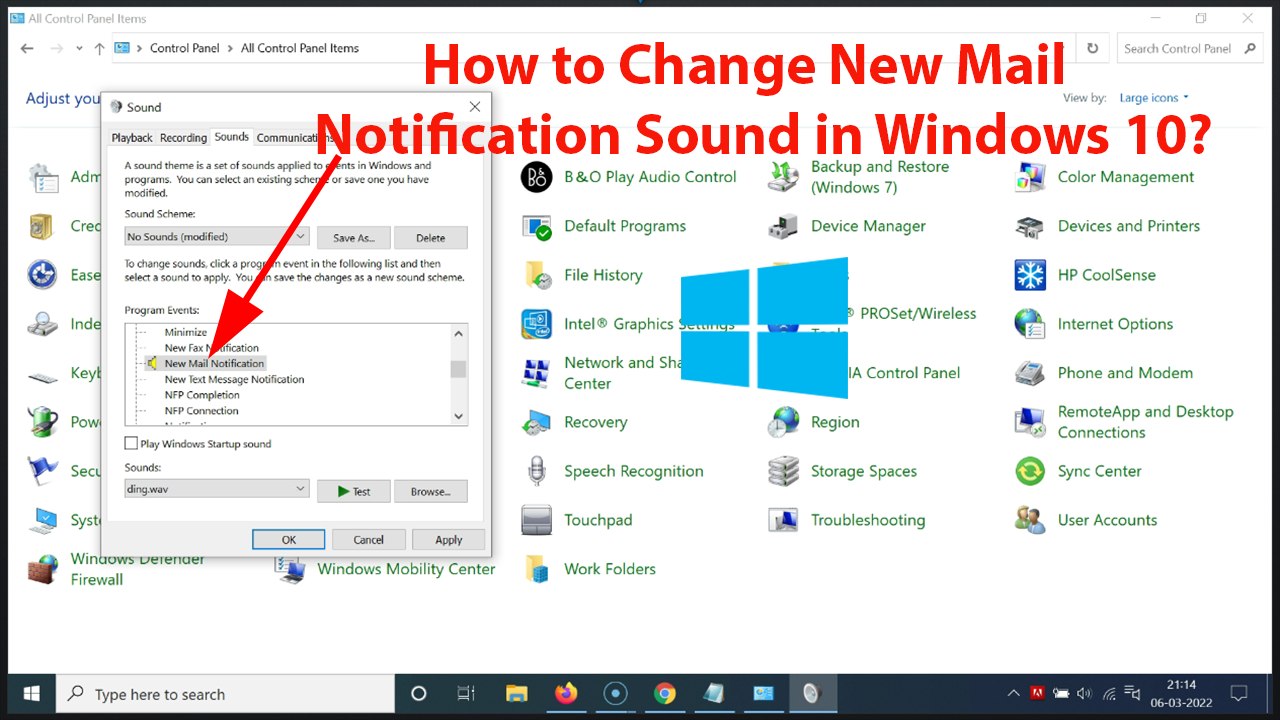Screen dimensions: 1280x720
Task: Go up one level arrow
Action: click(99, 48)
